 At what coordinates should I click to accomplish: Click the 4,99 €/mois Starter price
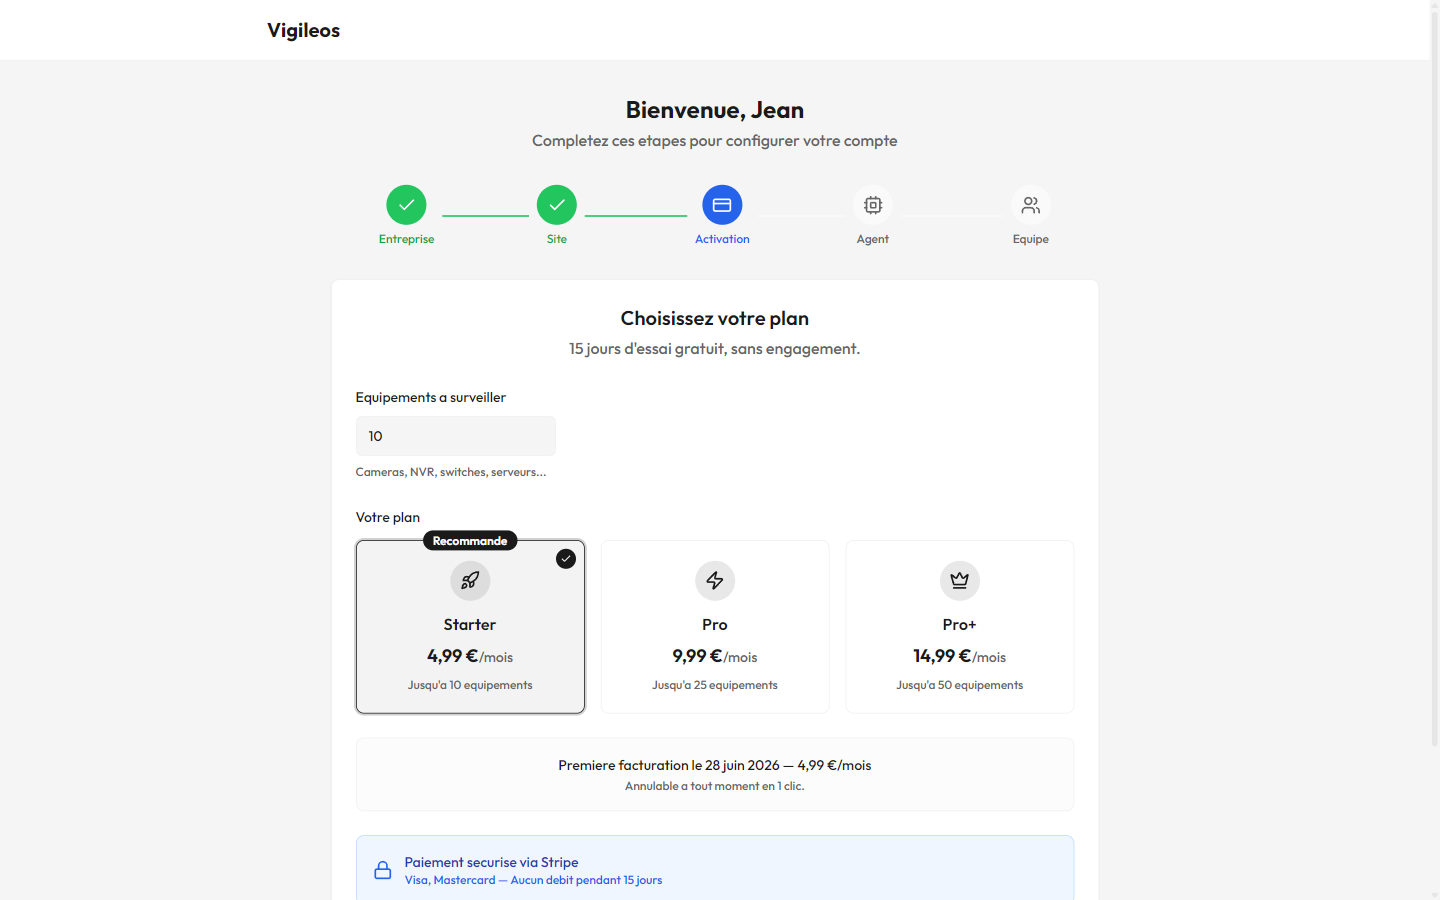pos(470,656)
